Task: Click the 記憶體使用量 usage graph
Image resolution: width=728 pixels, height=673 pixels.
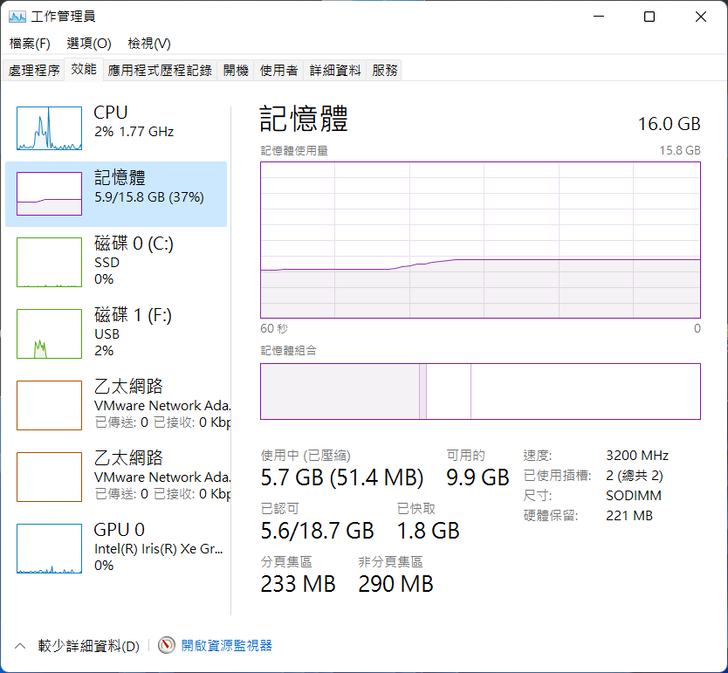Action: (x=480, y=240)
